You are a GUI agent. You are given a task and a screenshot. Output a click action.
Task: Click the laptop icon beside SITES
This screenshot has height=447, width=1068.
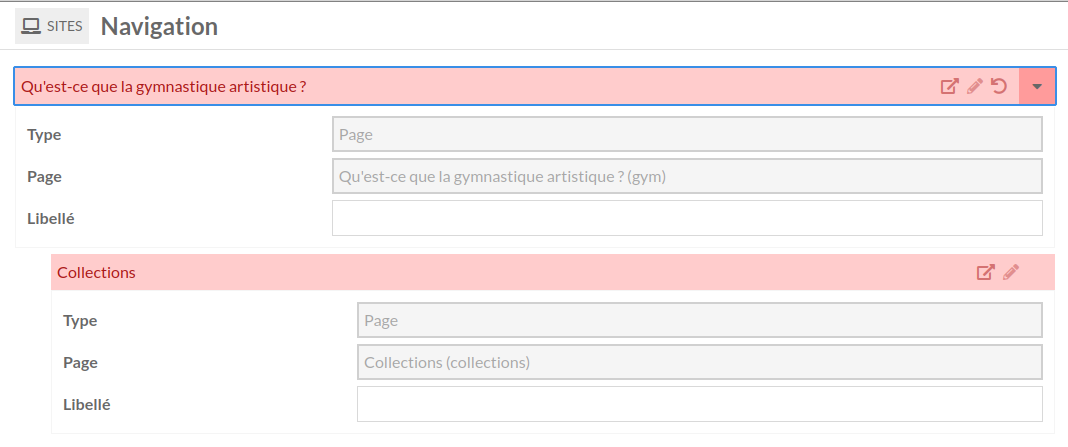tap(31, 26)
